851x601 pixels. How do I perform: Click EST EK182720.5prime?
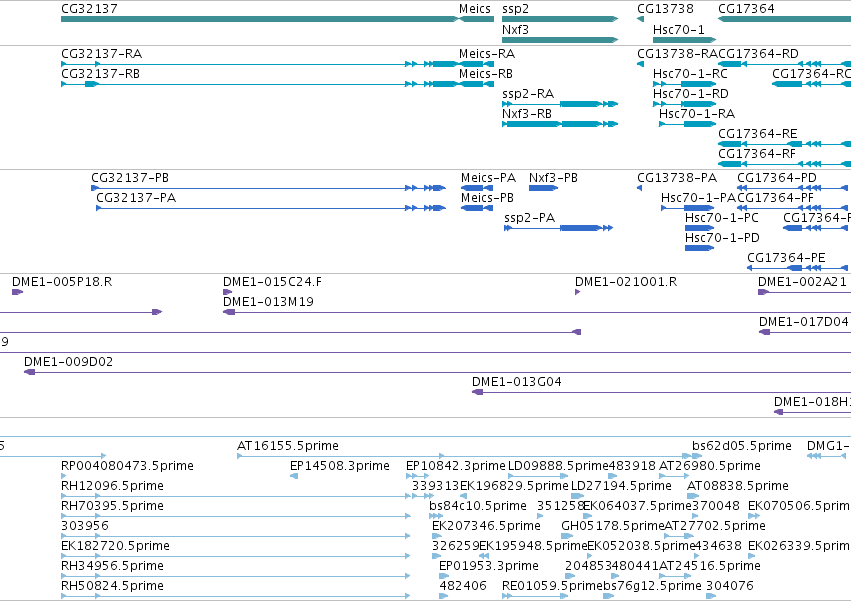click(x=236, y=556)
